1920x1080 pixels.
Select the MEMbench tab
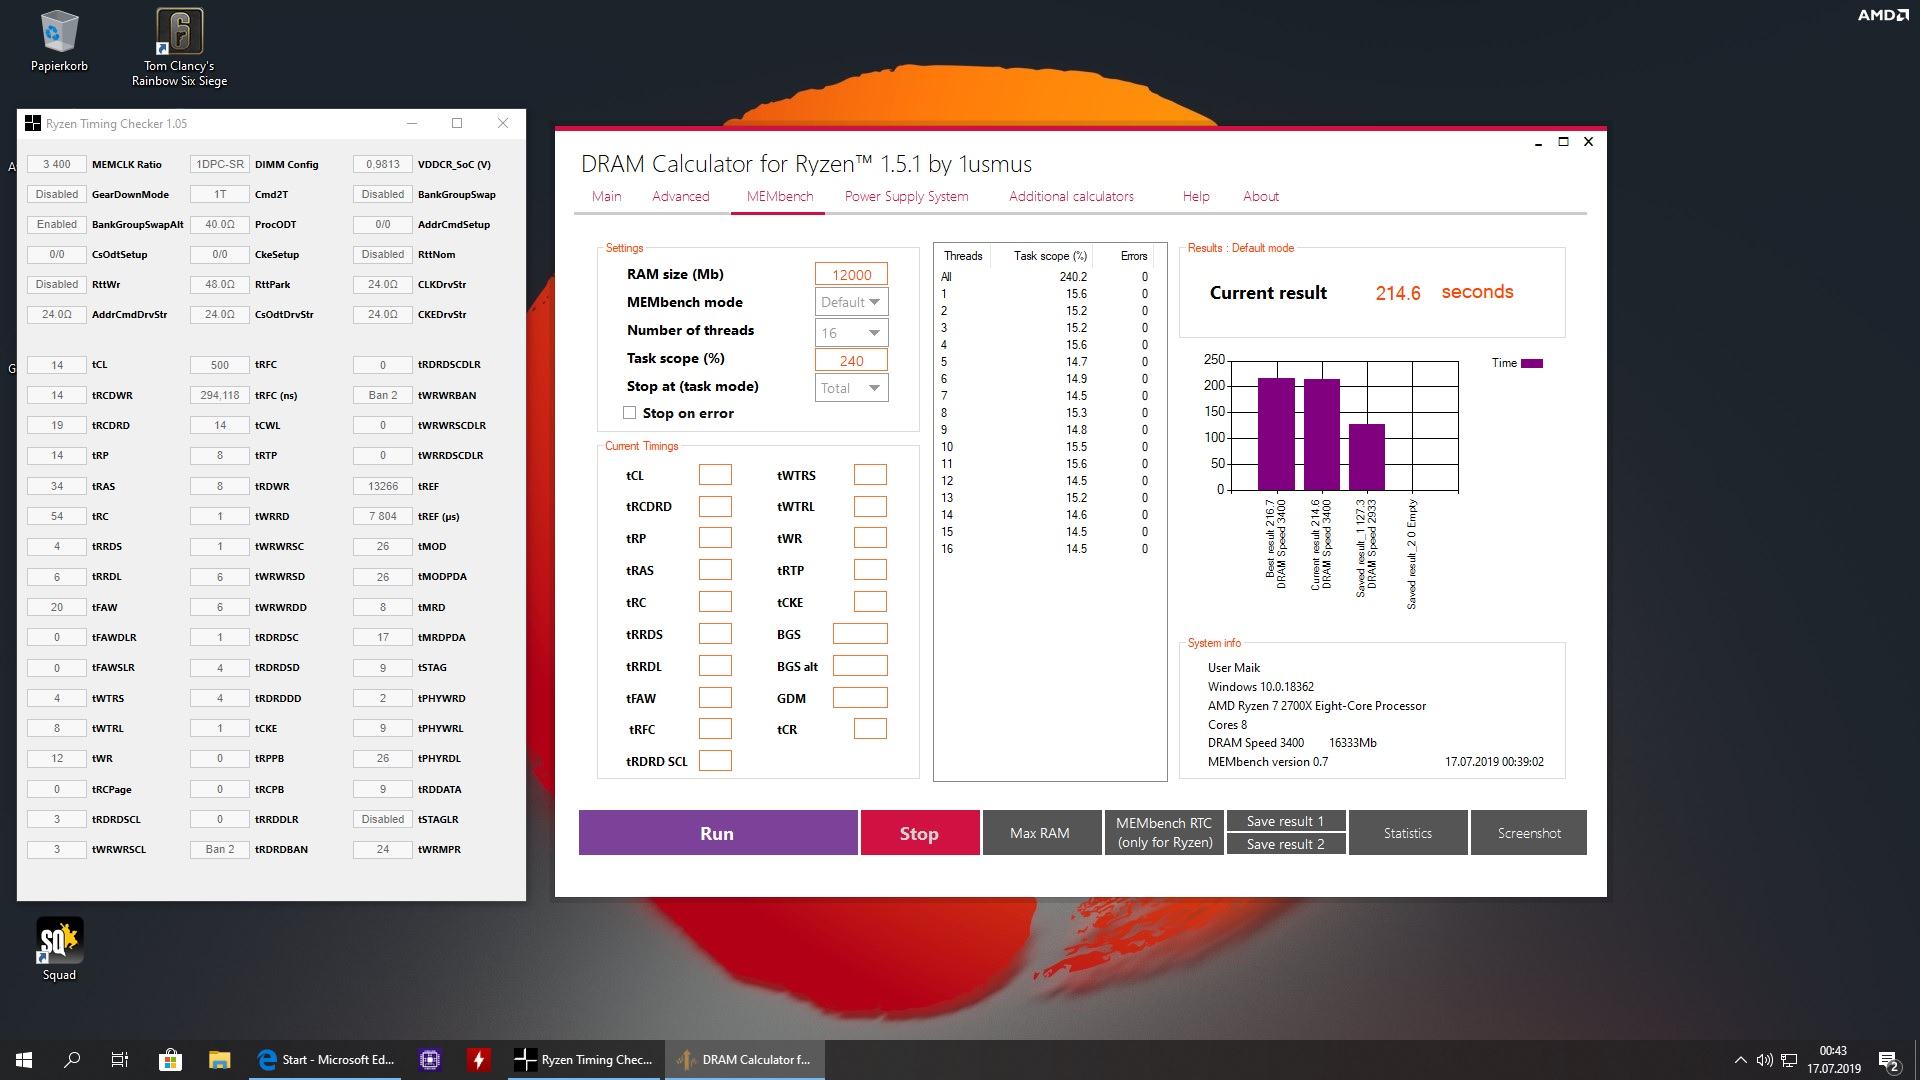click(779, 197)
